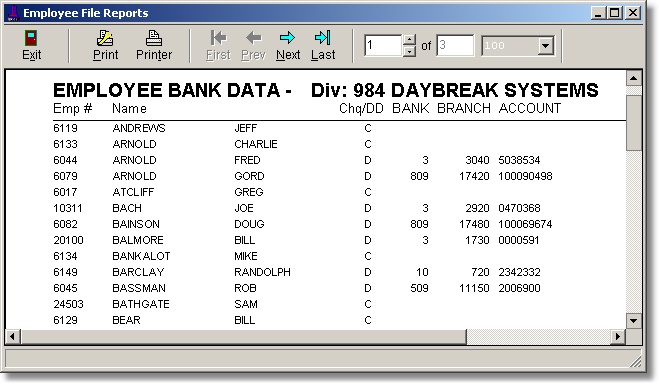The image size is (659, 385).
Task: Click the BRANCH column header
Action: coord(464,108)
